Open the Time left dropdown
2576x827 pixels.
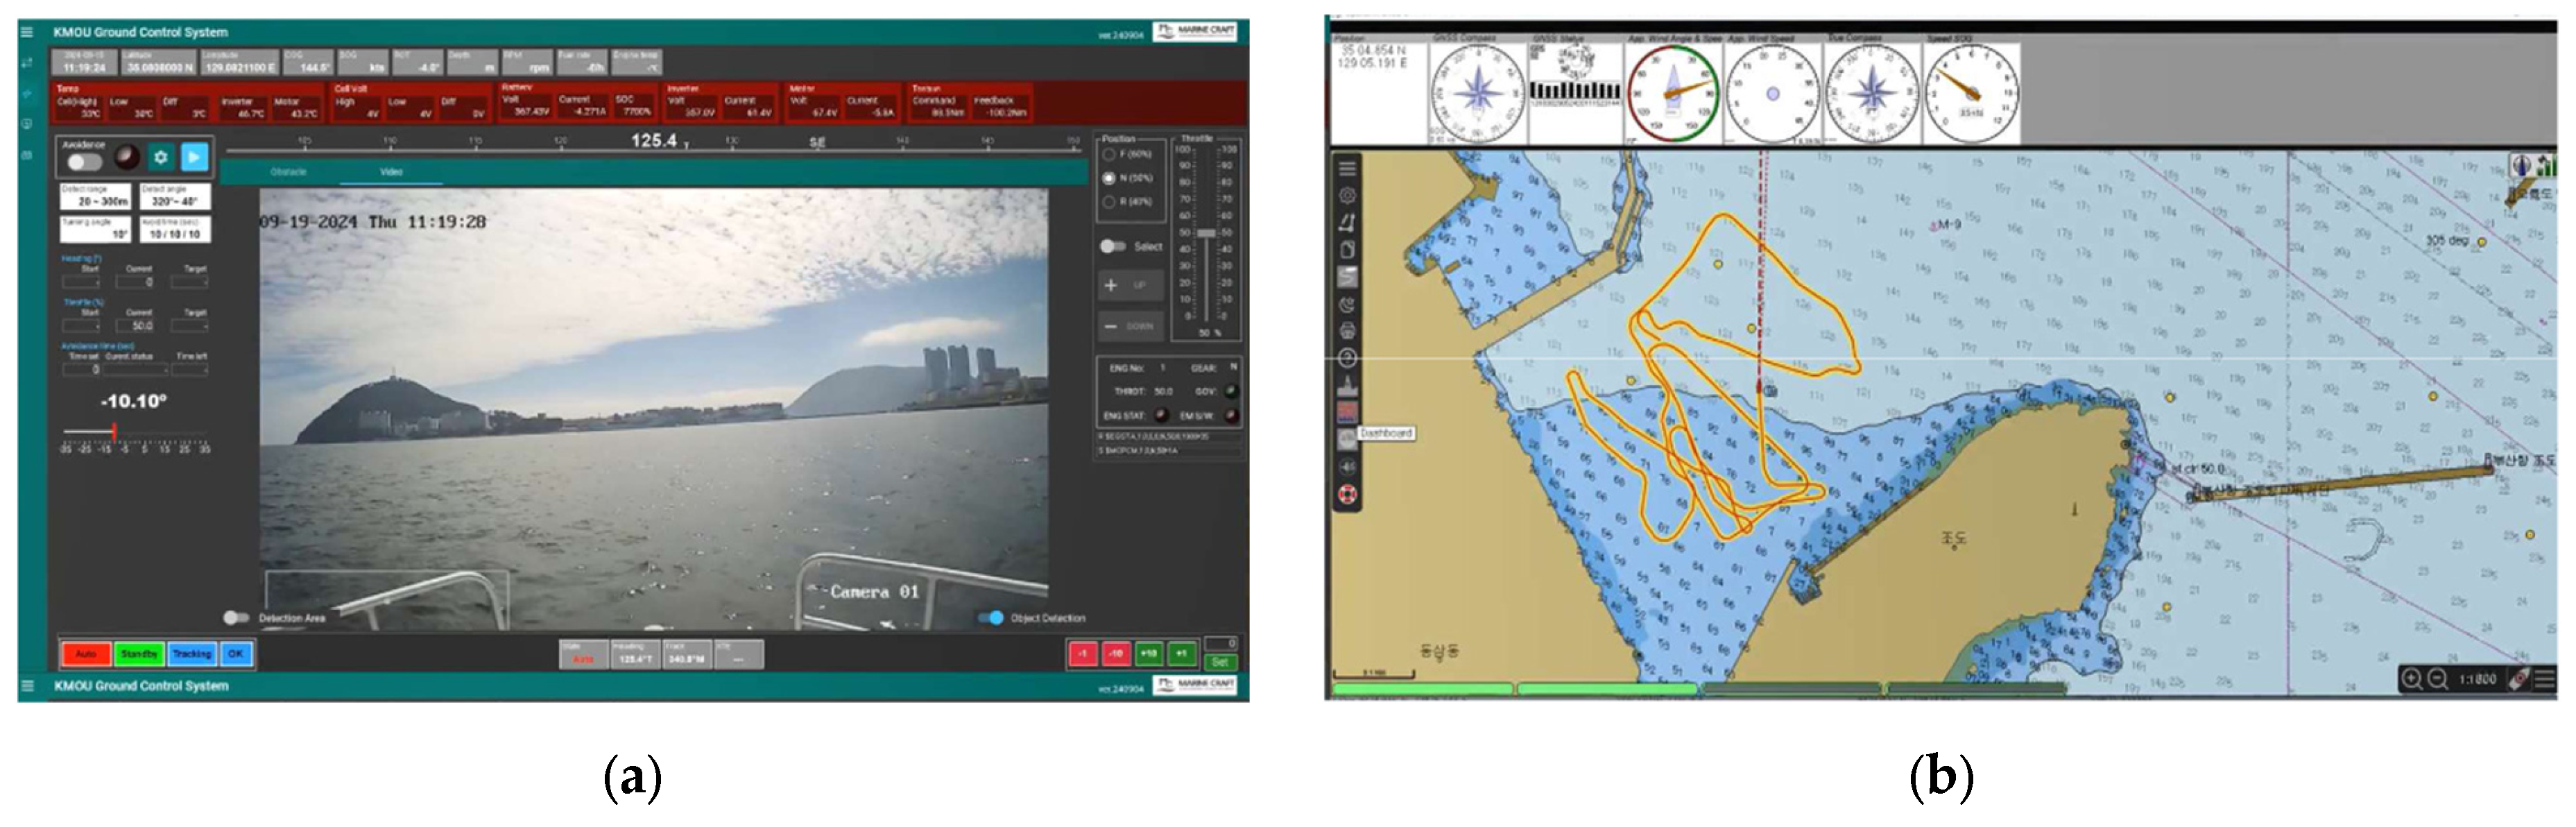point(190,370)
